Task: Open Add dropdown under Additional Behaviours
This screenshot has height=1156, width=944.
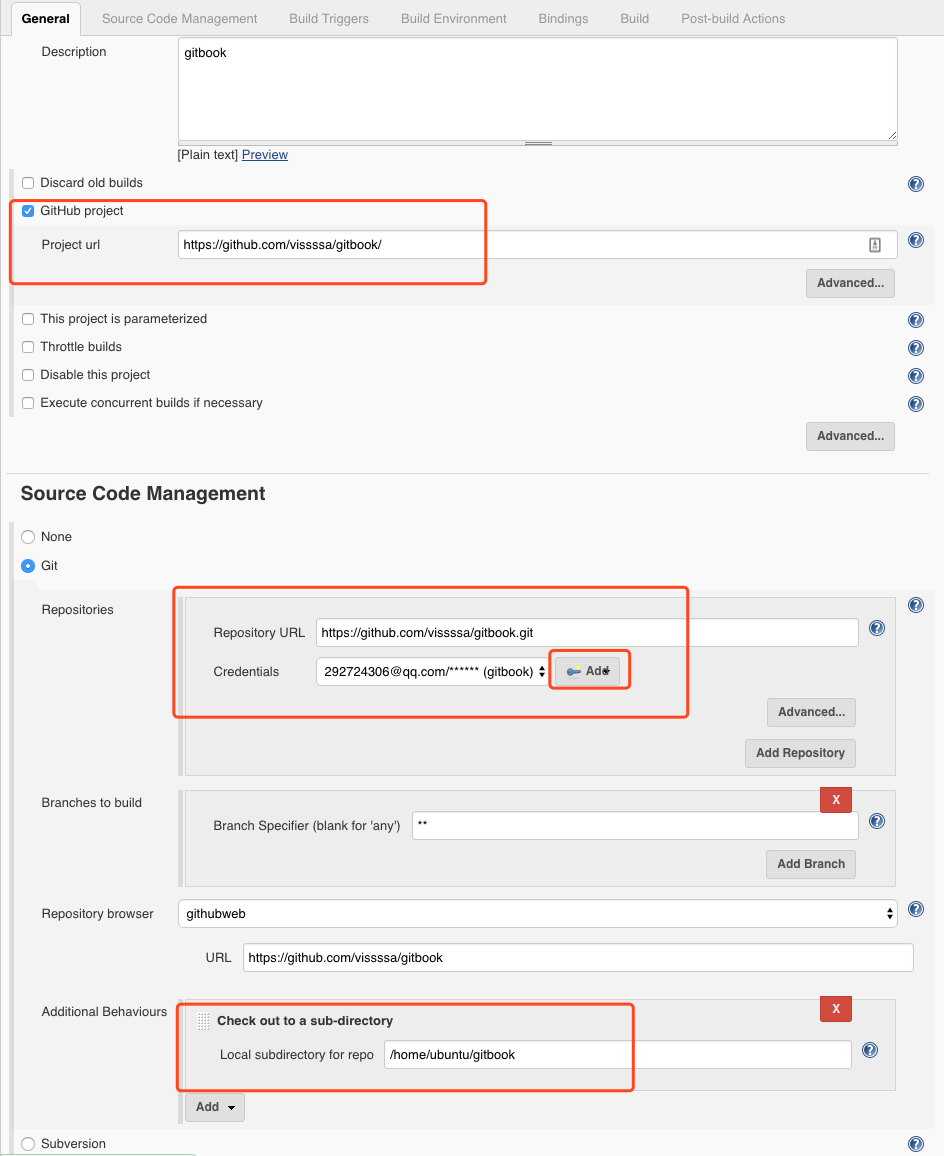Action: [215, 1107]
